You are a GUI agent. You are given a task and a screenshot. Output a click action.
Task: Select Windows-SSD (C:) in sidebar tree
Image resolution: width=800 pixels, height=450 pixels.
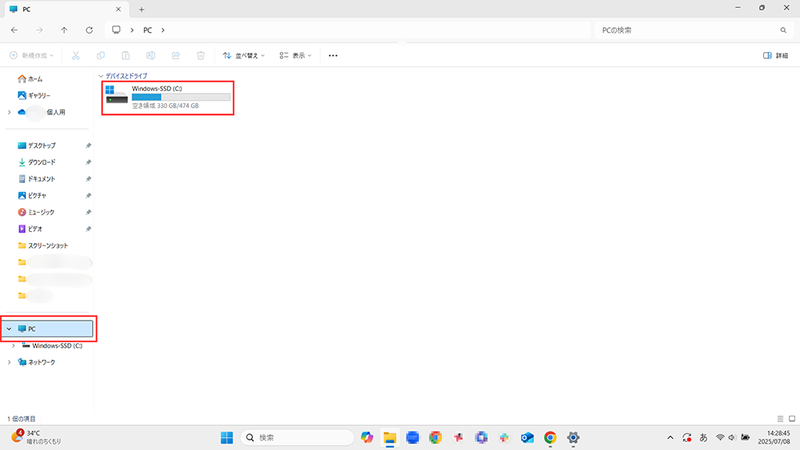click(x=52, y=345)
